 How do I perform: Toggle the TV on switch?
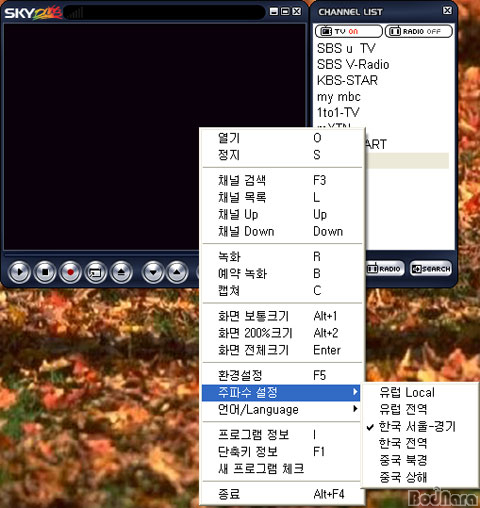pyautogui.click(x=349, y=31)
